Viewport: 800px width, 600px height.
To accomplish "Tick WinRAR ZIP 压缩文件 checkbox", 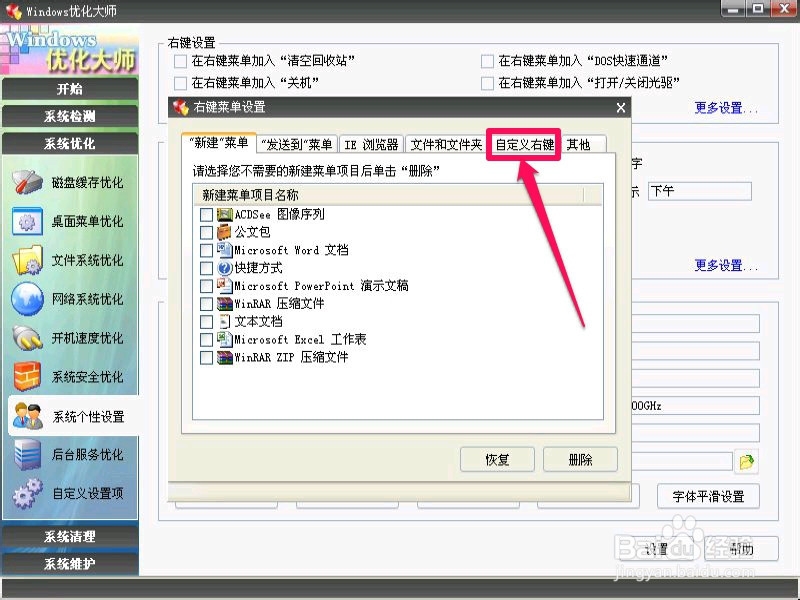I will [x=206, y=358].
